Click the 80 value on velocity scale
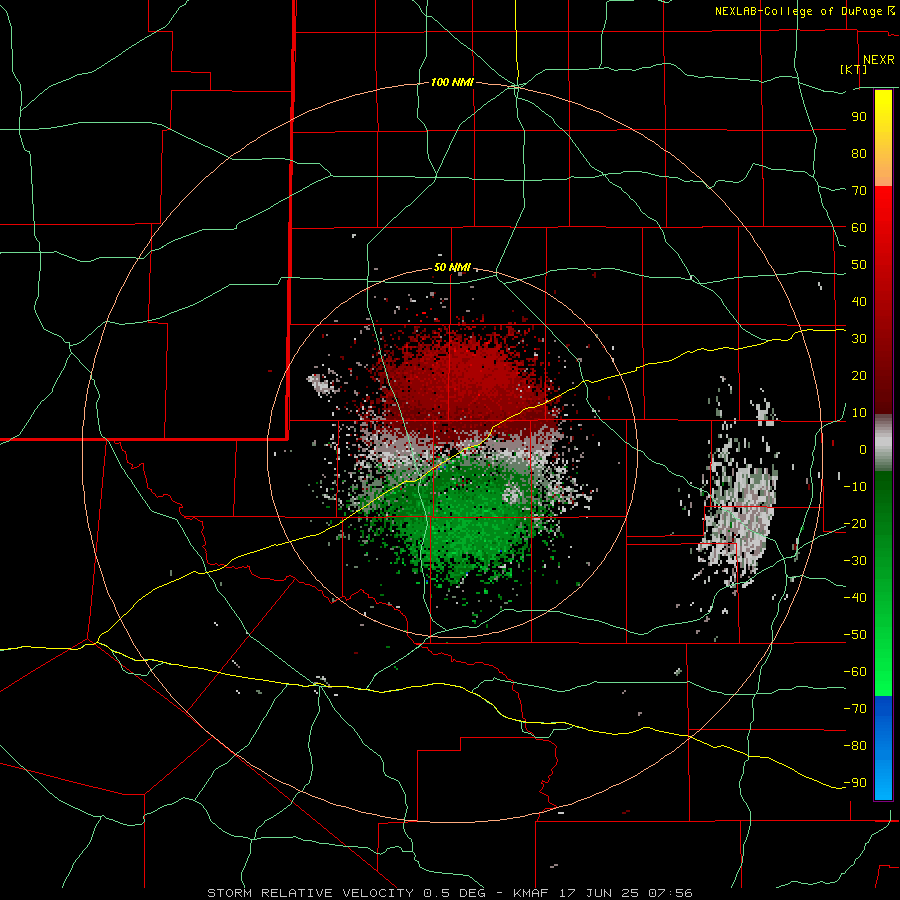 point(859,153)
